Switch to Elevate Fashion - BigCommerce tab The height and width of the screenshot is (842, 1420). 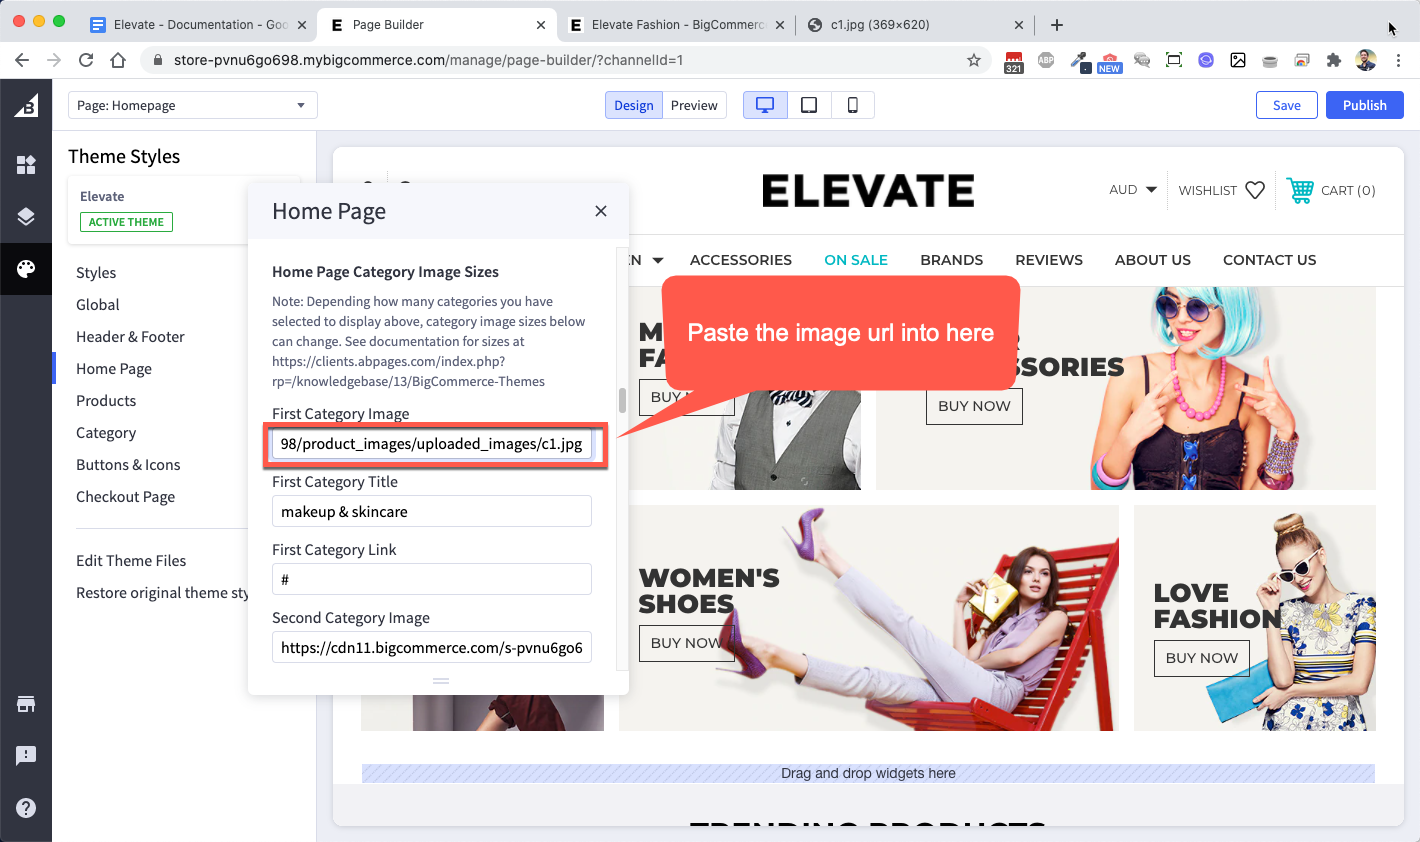point(676,25)
